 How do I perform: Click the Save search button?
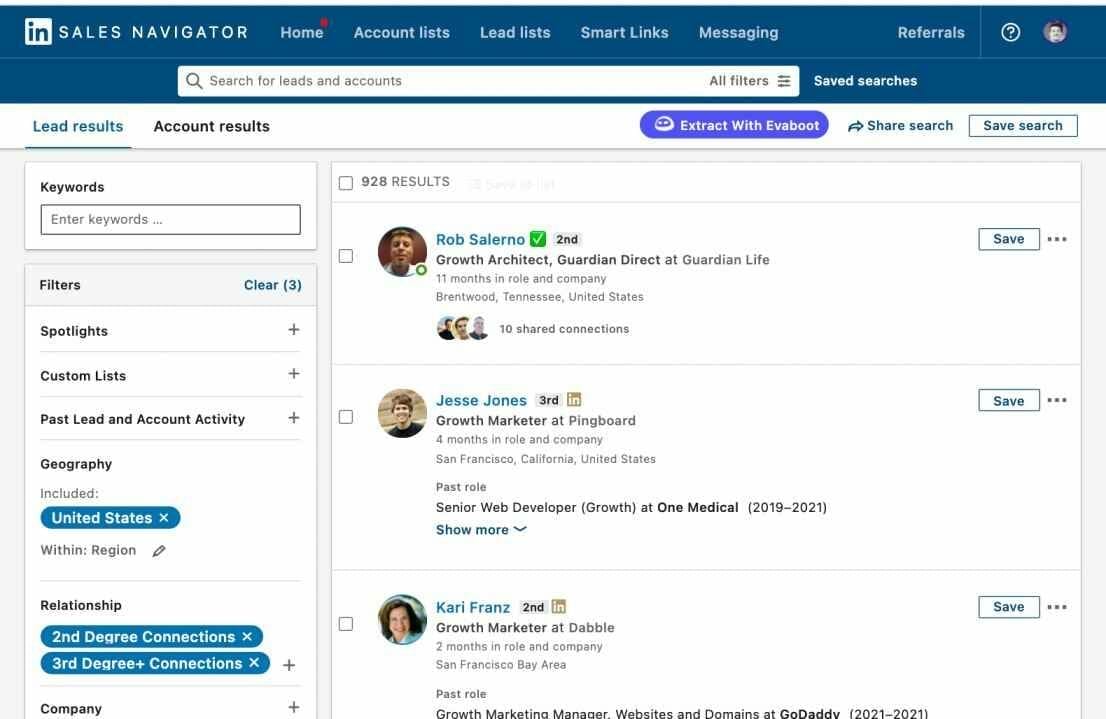[x=1022, y=126]
